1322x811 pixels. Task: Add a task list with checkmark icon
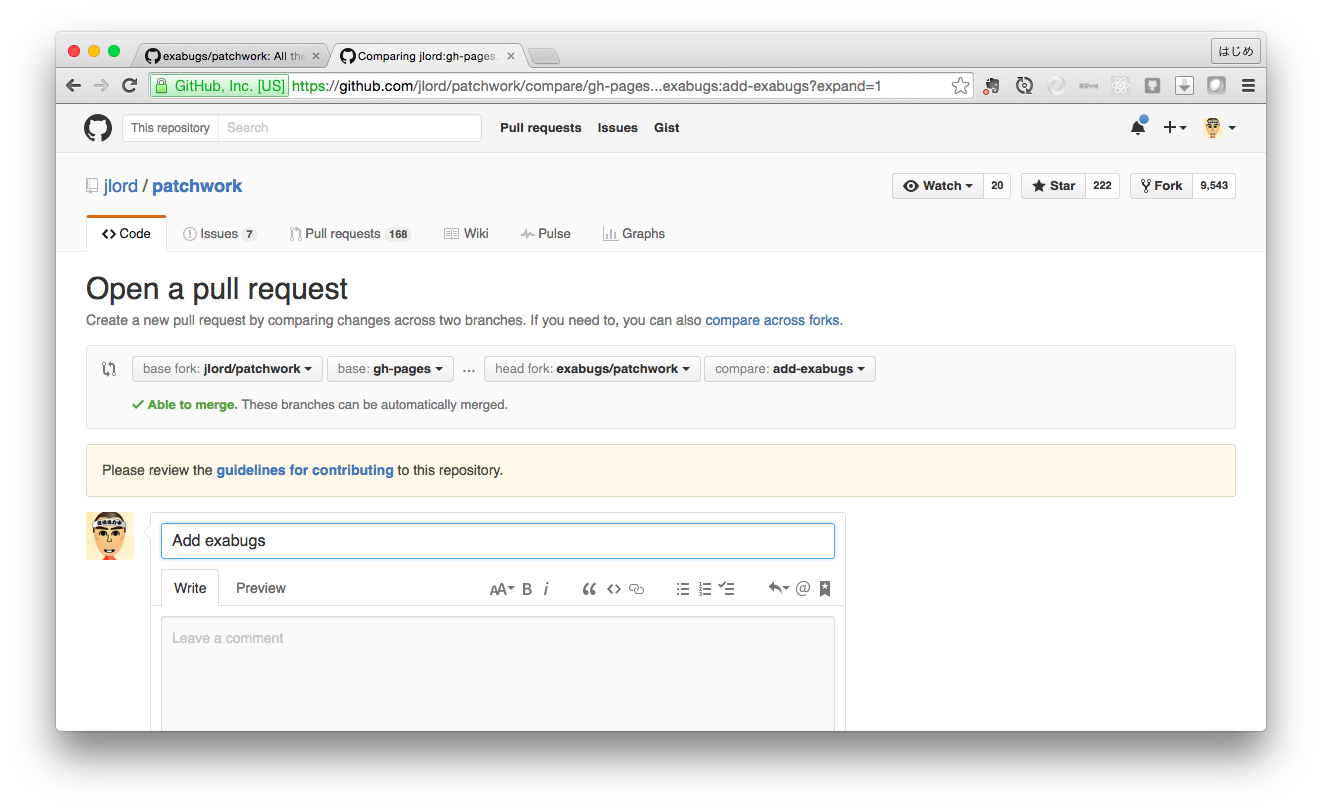[727, 589]
